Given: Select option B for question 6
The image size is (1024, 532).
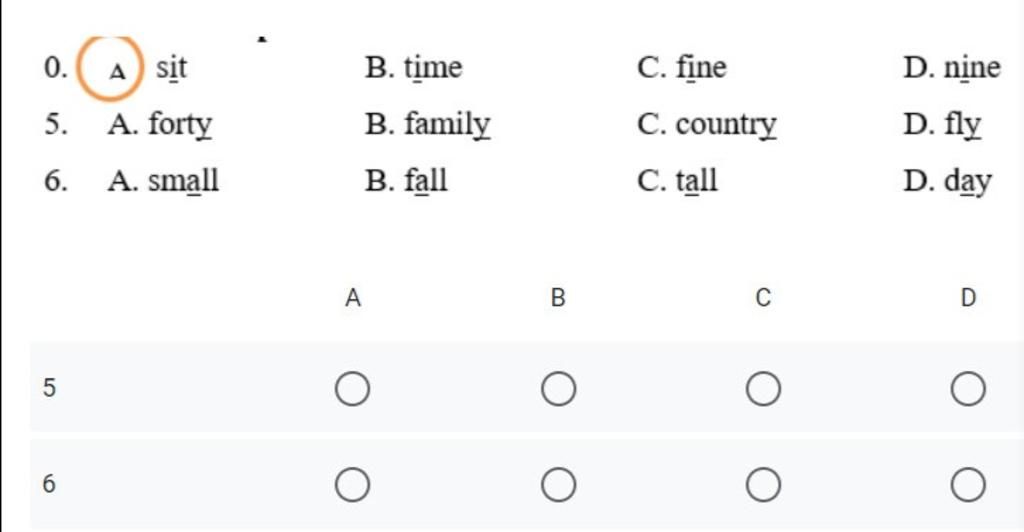Looking at the screenshot, I should 558,485.
